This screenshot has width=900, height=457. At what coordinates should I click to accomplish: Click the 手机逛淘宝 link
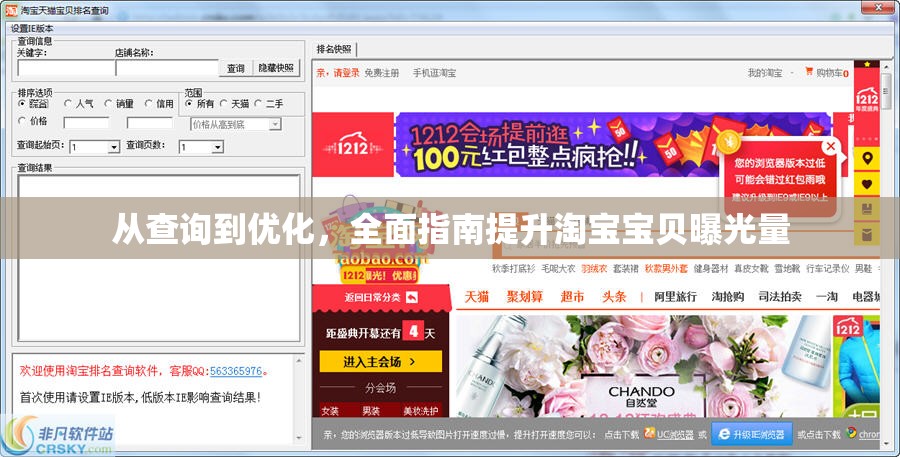pyautogui.click(x=435, y=73)
